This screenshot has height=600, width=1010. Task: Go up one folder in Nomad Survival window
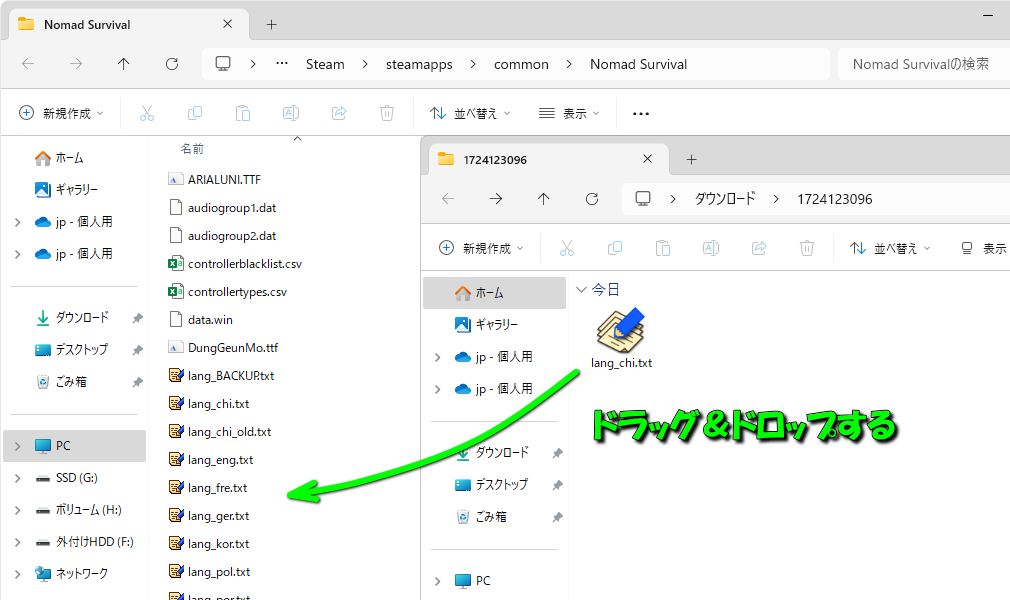(124, 64)
